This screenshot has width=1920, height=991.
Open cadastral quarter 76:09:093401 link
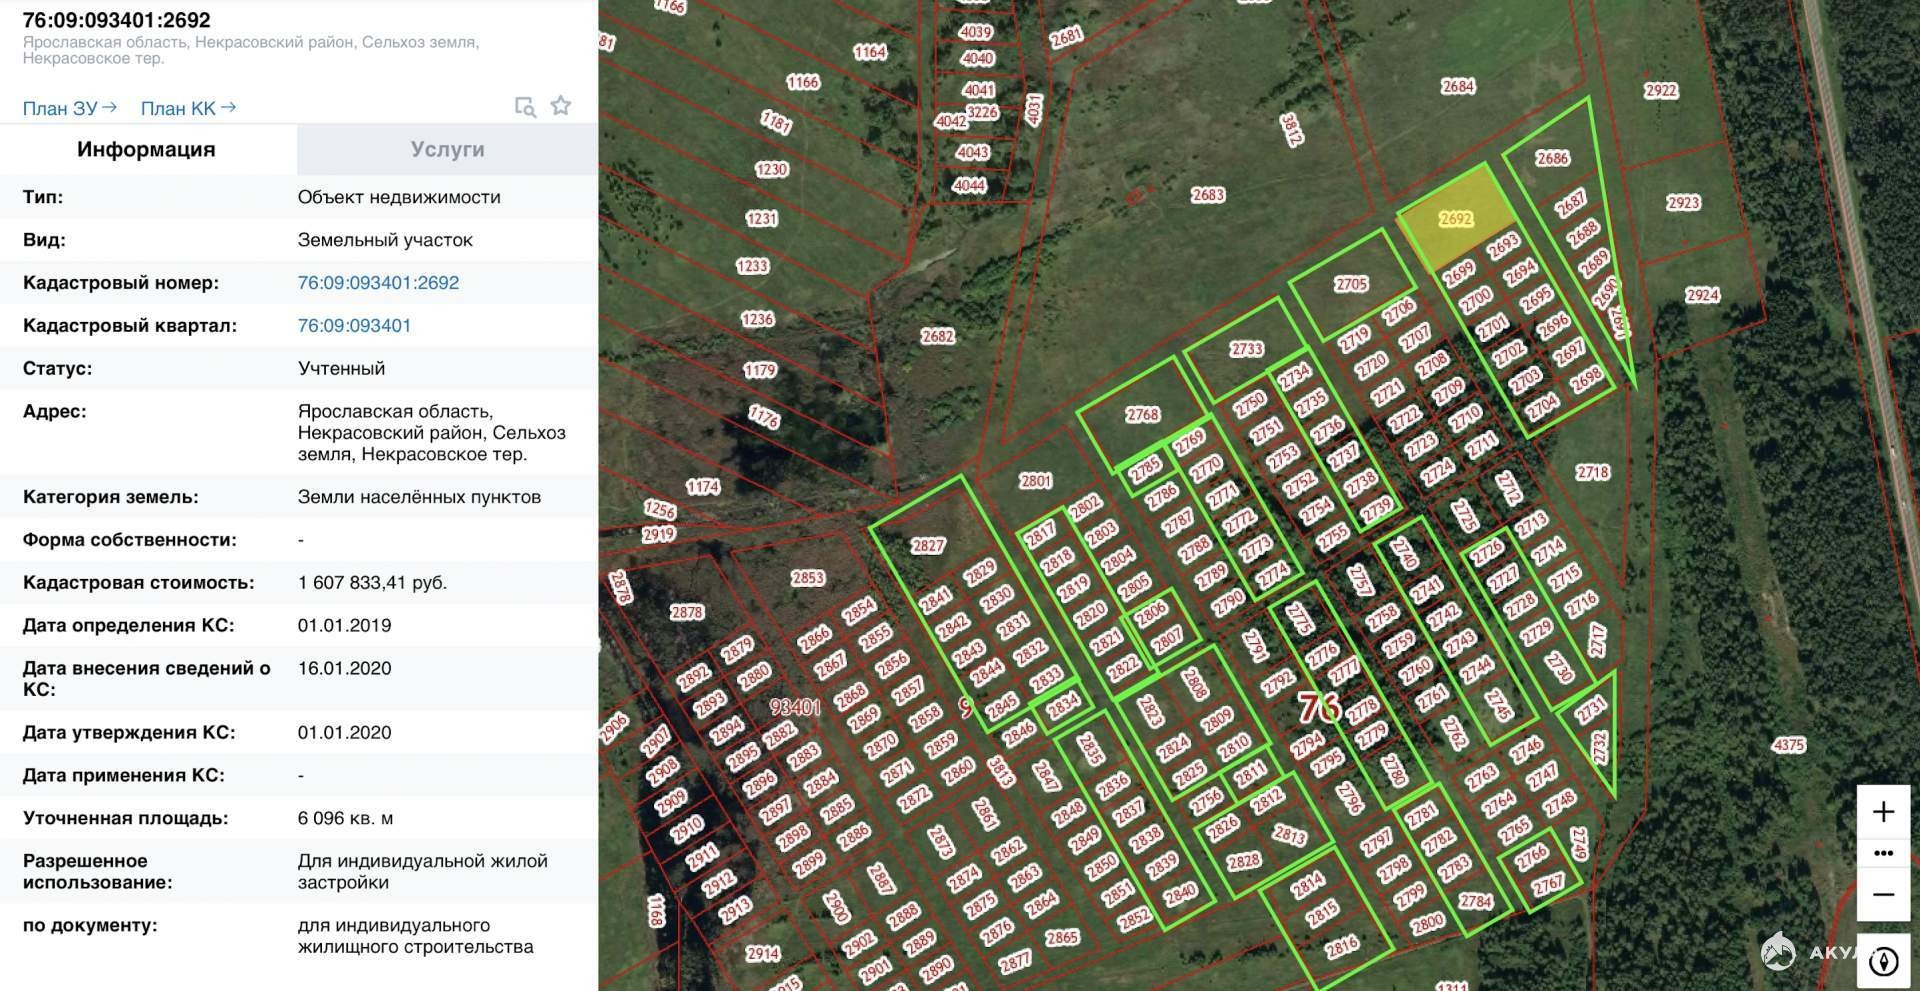[x=354, y=326]
